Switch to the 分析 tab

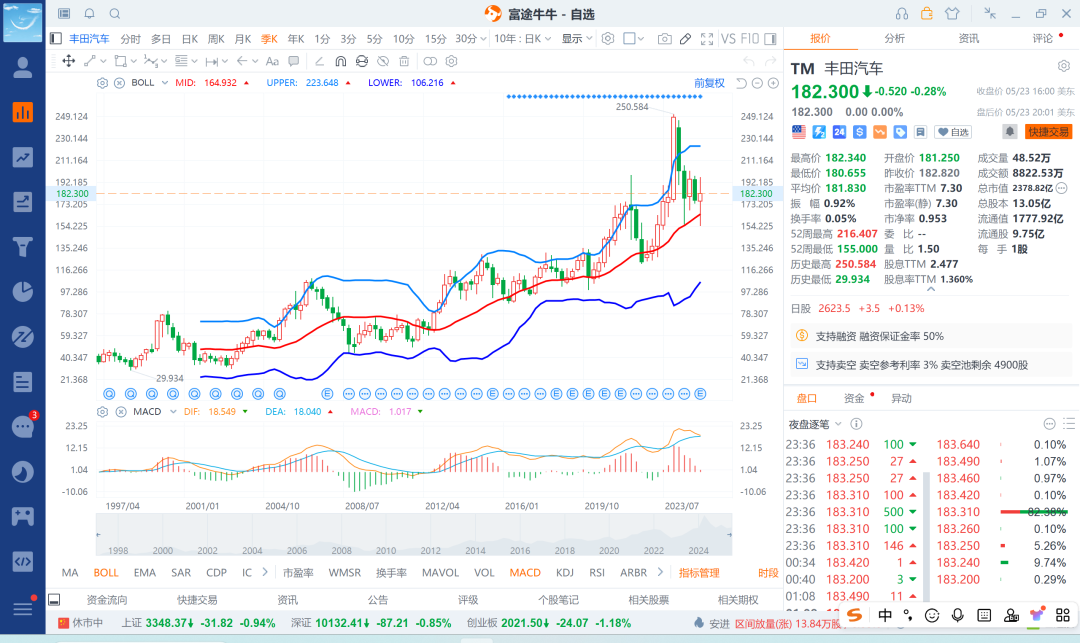895,39
